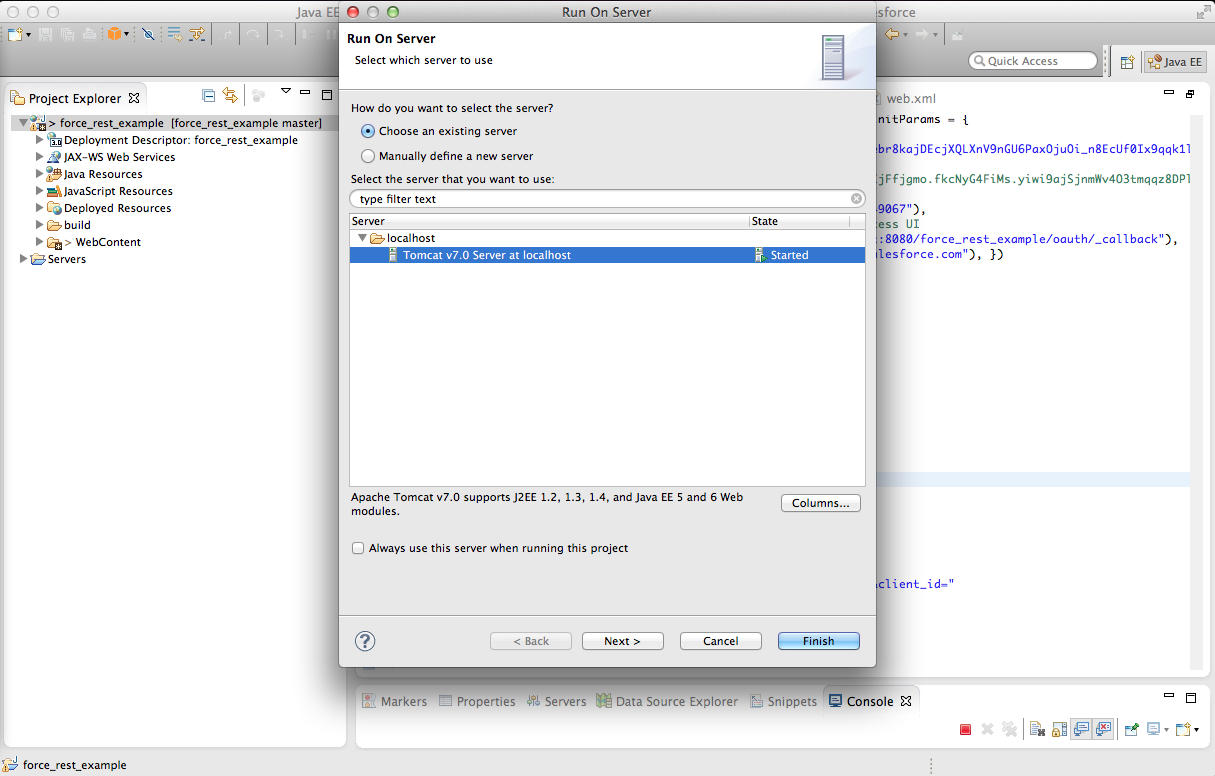Screen dimensions: 1215x776
Task: Click the Columns... button
Action: click(820, 503)
